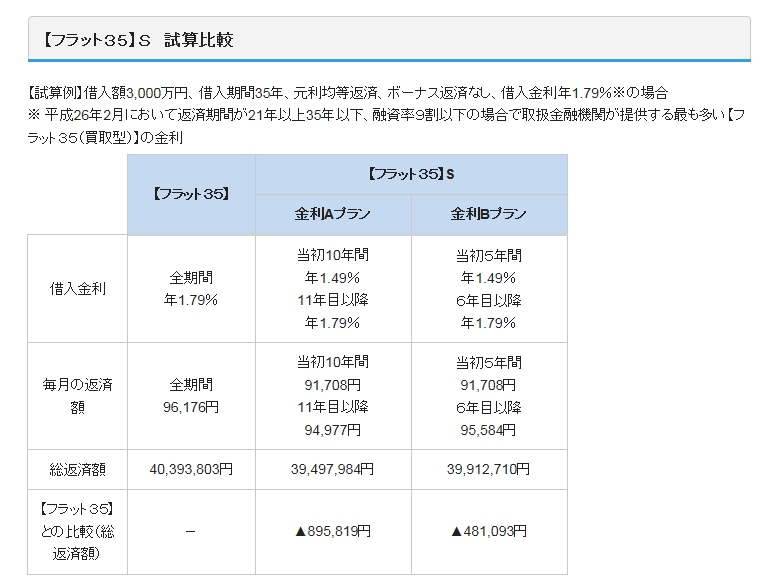This screenshot has width=781, height=587.
Task: Click the 39,912,710円 total for Plan B
Action: click(x=489, y=468)
